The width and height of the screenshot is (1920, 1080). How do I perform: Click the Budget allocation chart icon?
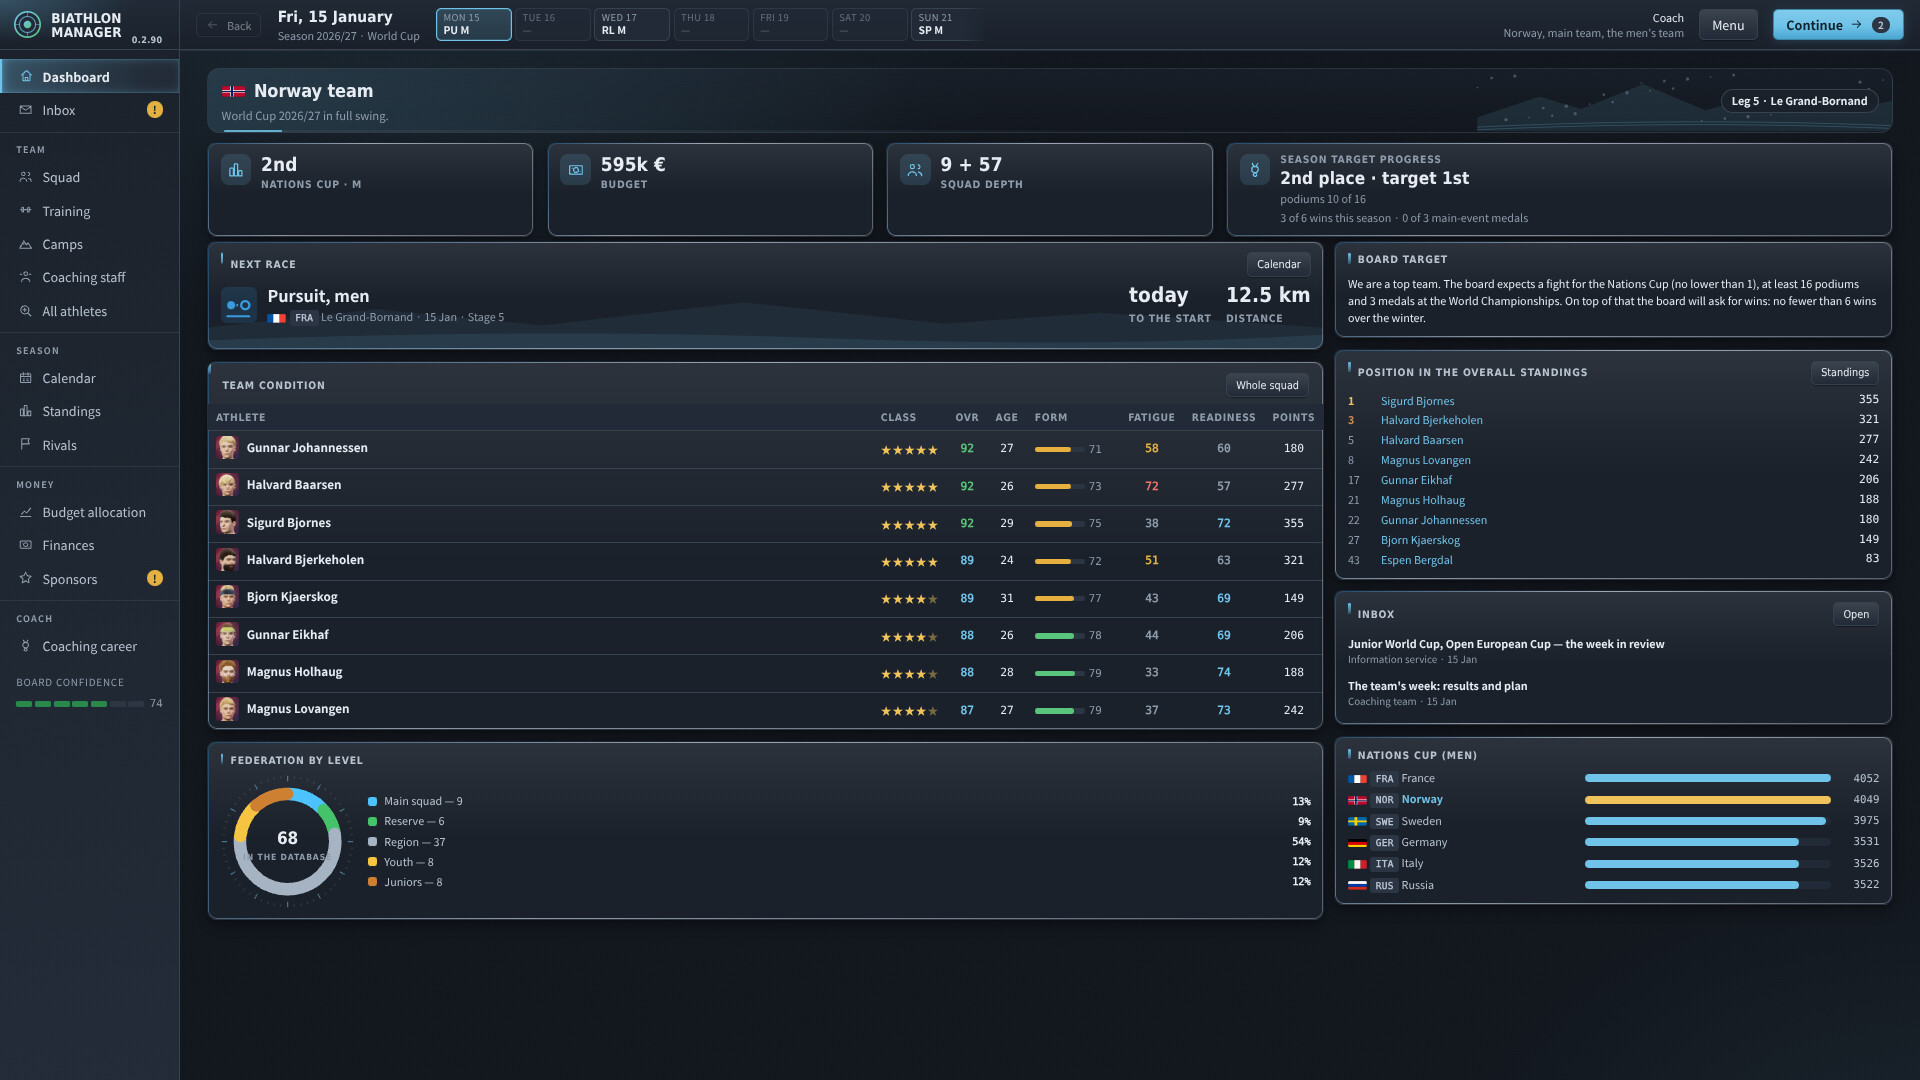pos(26,512)
